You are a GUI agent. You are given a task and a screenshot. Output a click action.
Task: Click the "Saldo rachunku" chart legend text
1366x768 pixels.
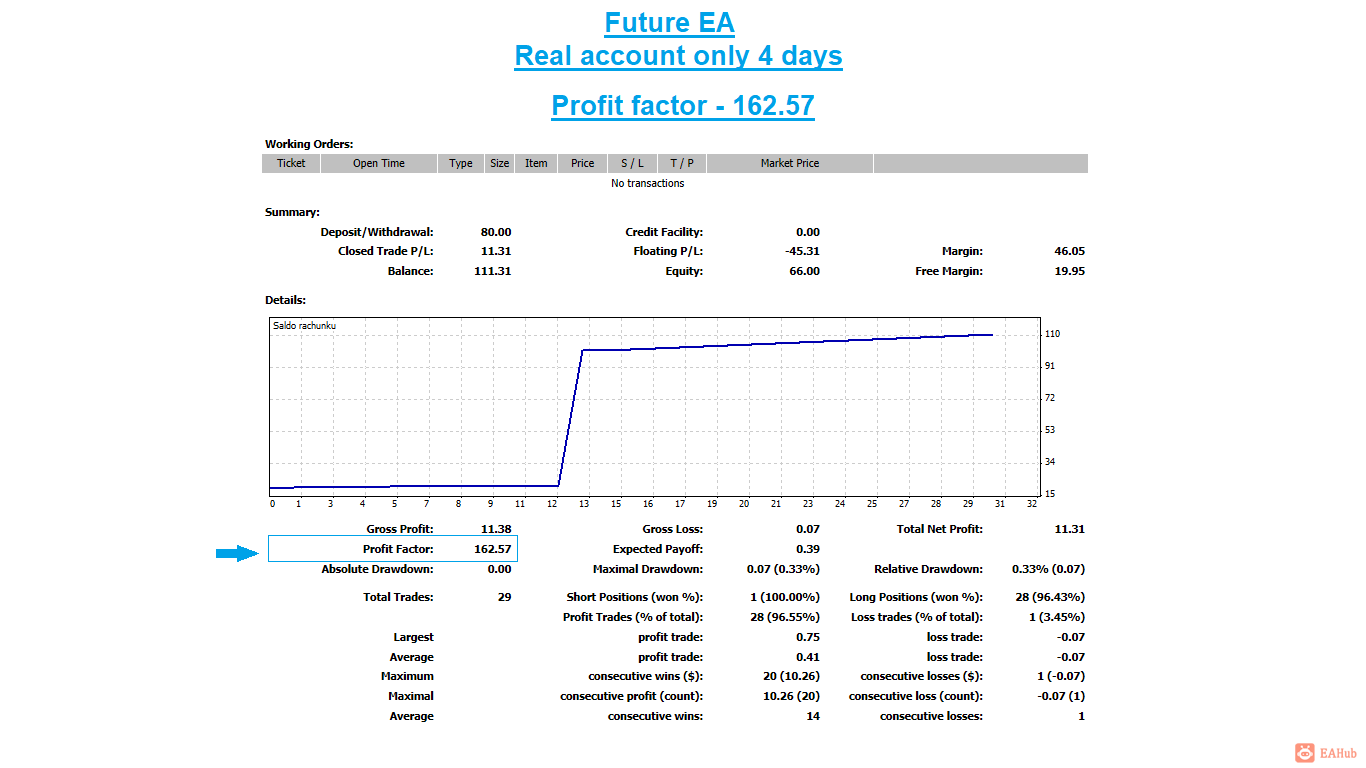click(x=304, y=325)
